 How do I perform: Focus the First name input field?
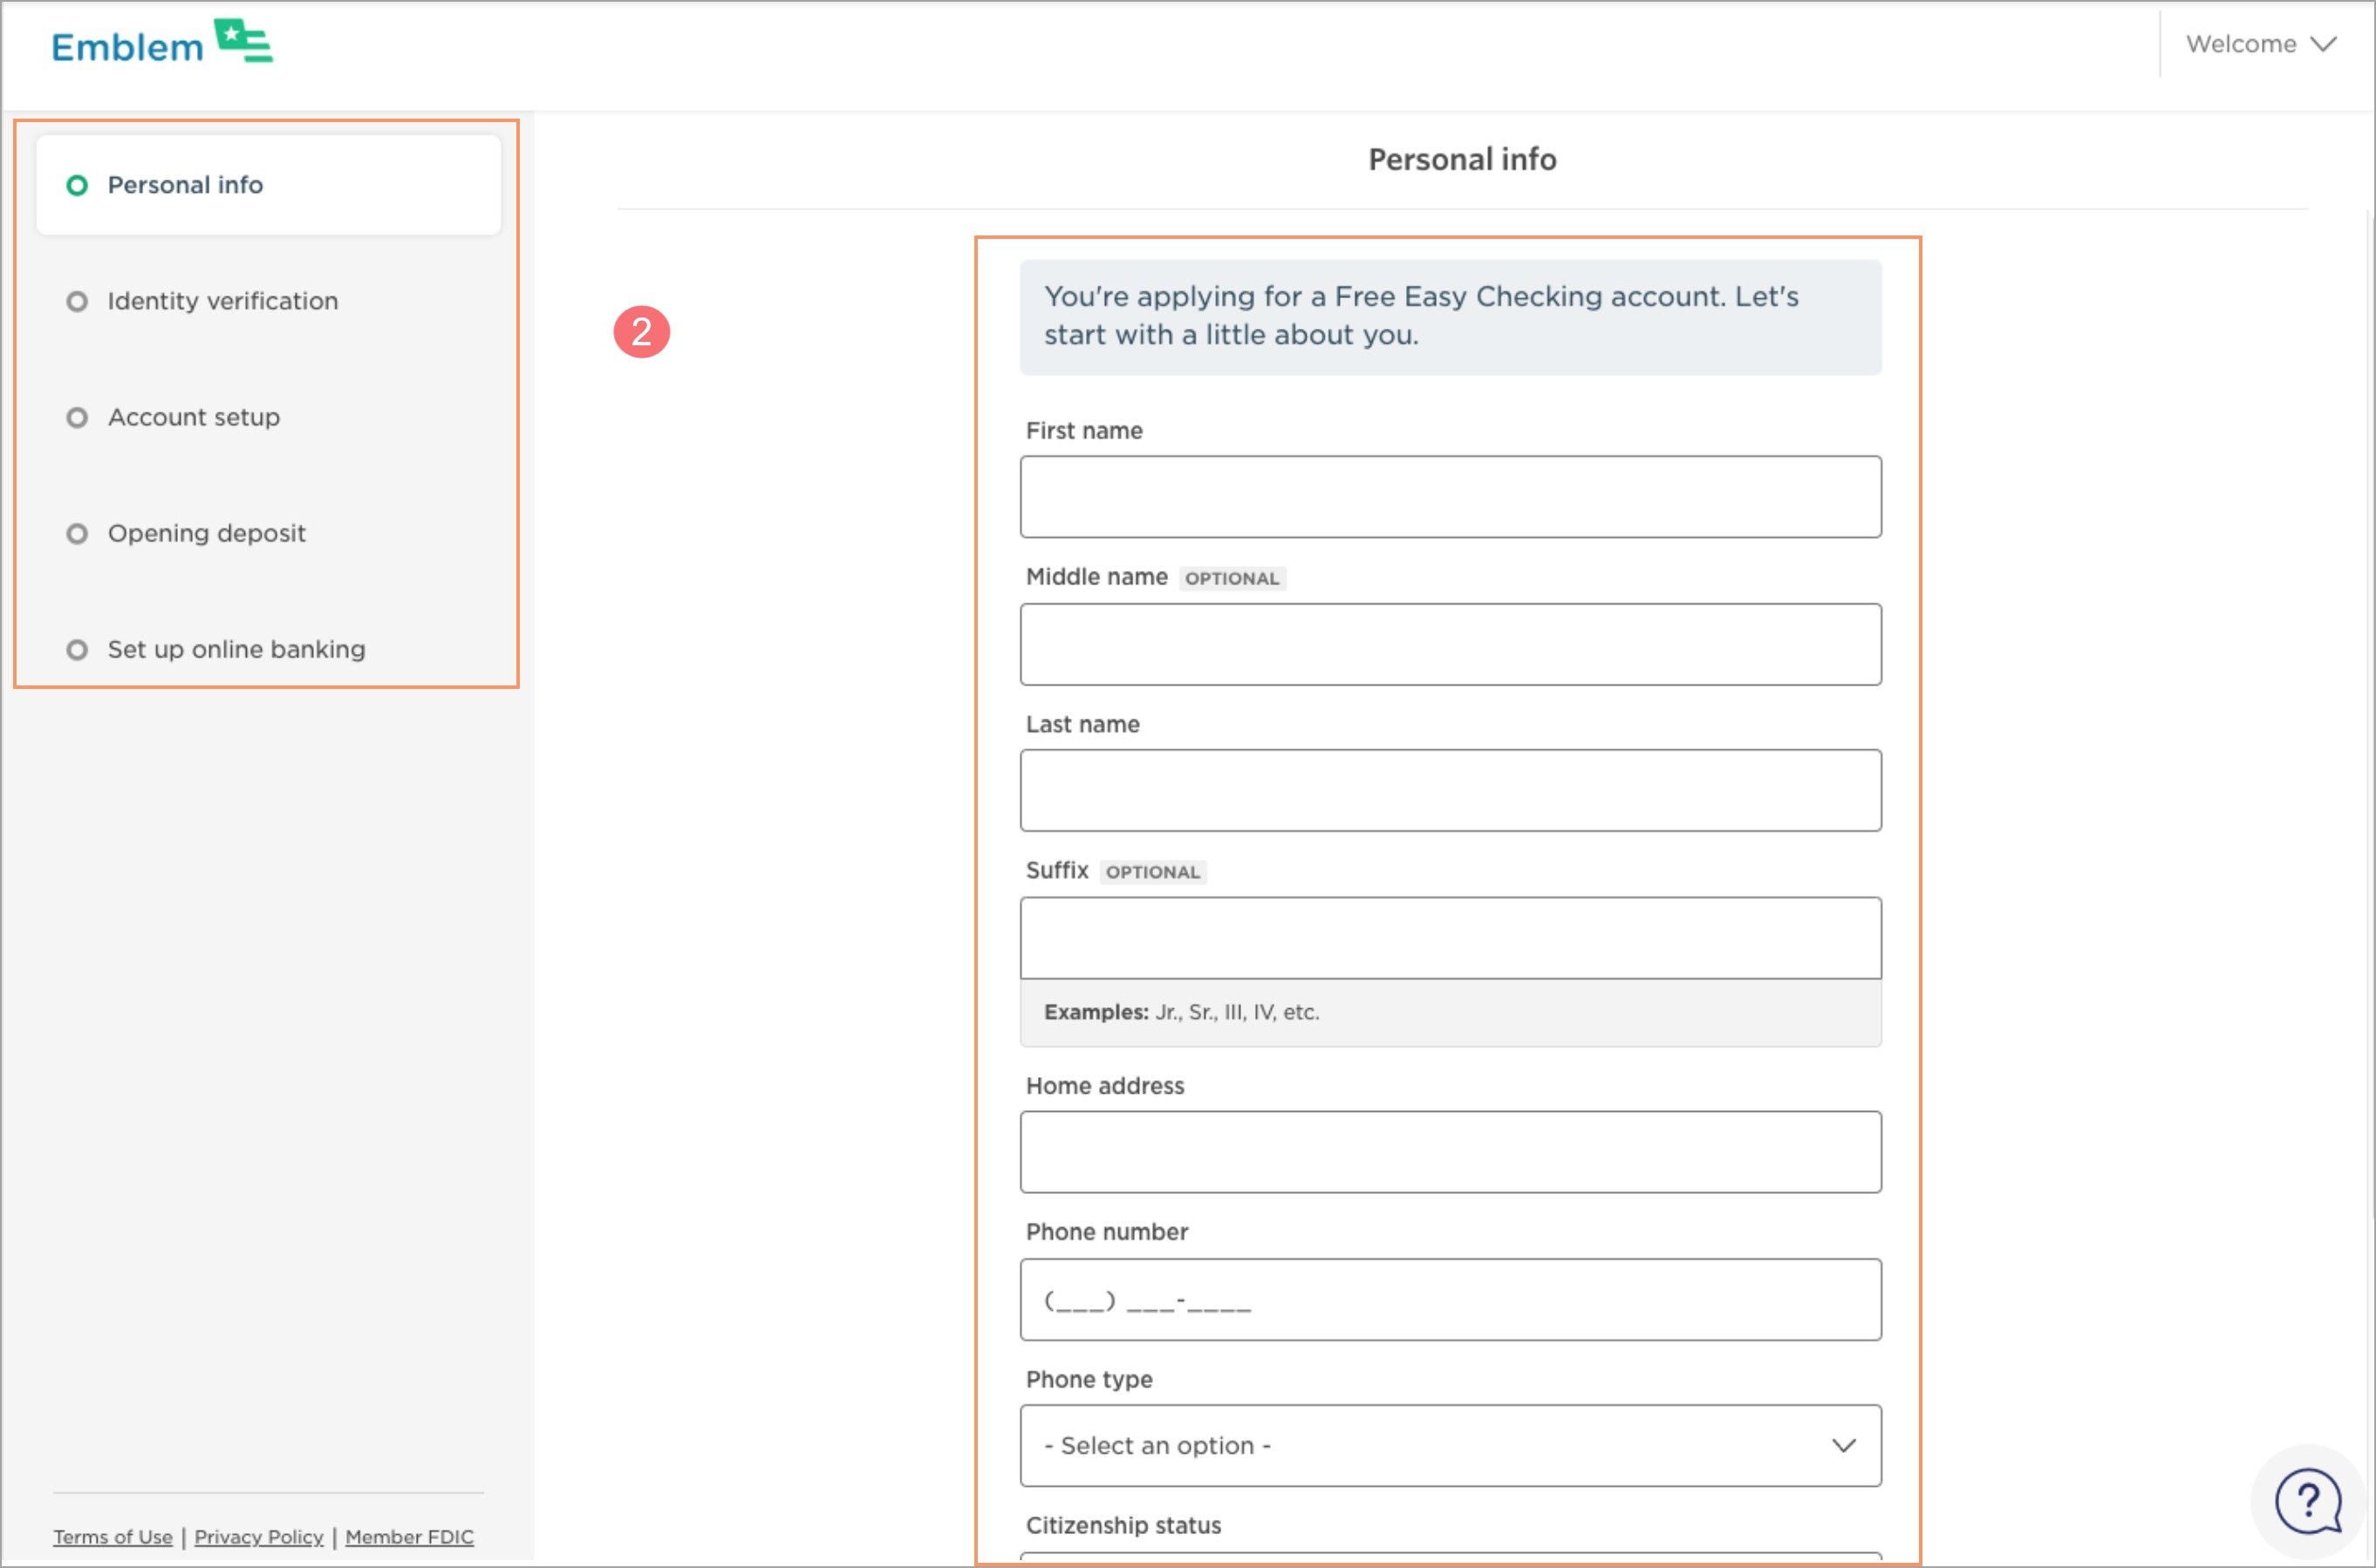(x=1450, y=497)
